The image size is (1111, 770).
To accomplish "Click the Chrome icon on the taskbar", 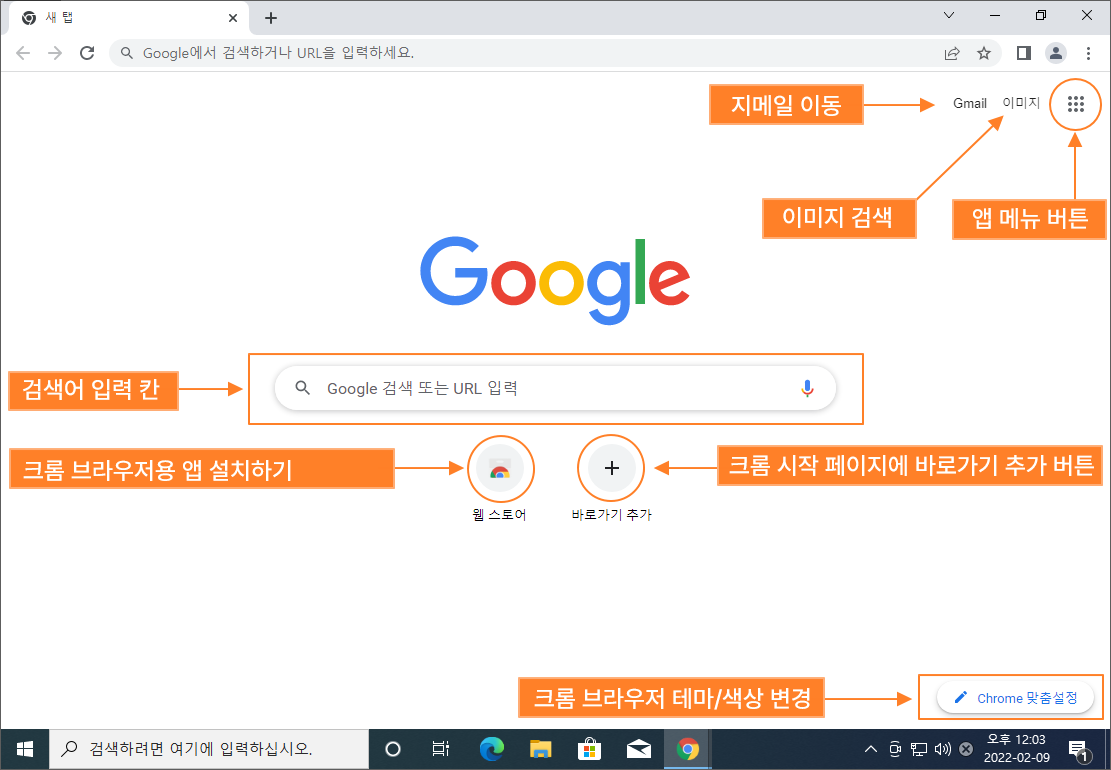I will [x=687, y=749].
